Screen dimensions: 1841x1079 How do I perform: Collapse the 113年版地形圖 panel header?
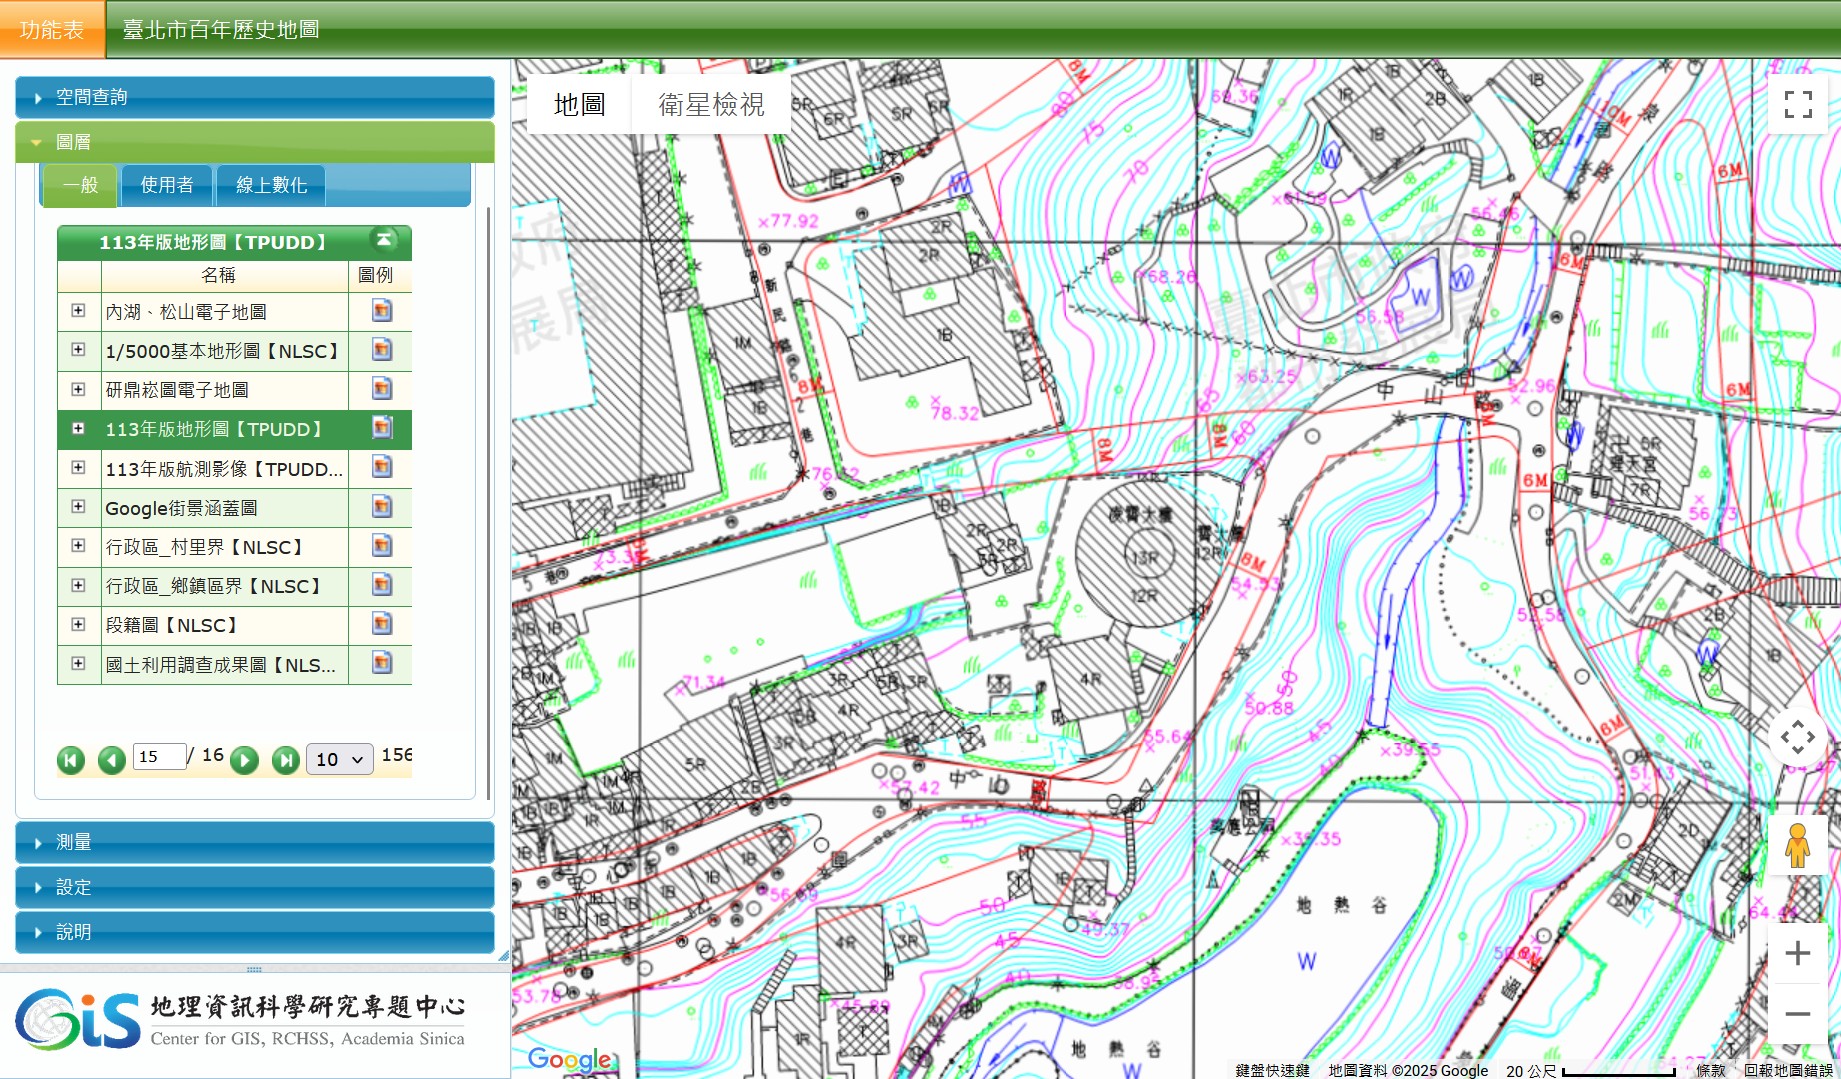coord(383,240)
